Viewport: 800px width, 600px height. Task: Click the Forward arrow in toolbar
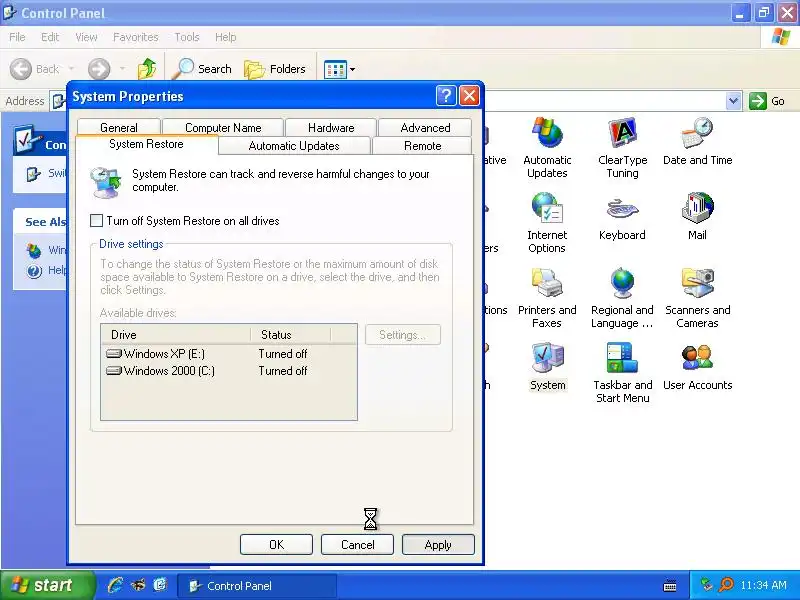99,69
